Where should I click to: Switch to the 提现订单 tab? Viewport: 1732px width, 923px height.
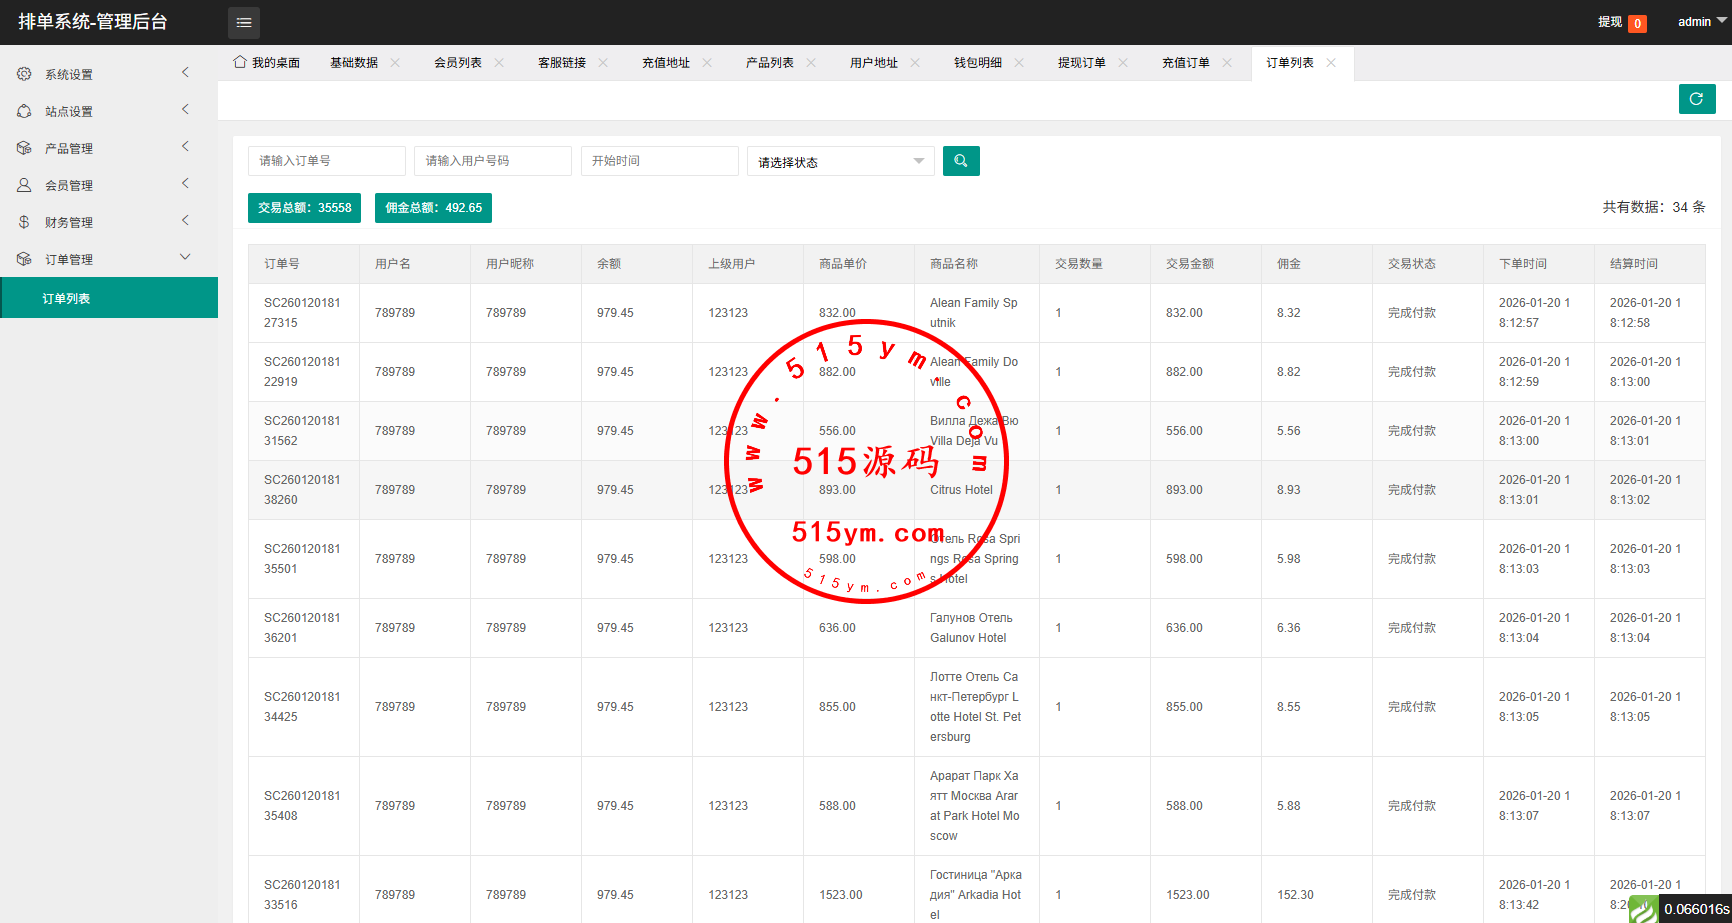(1081, 62)
